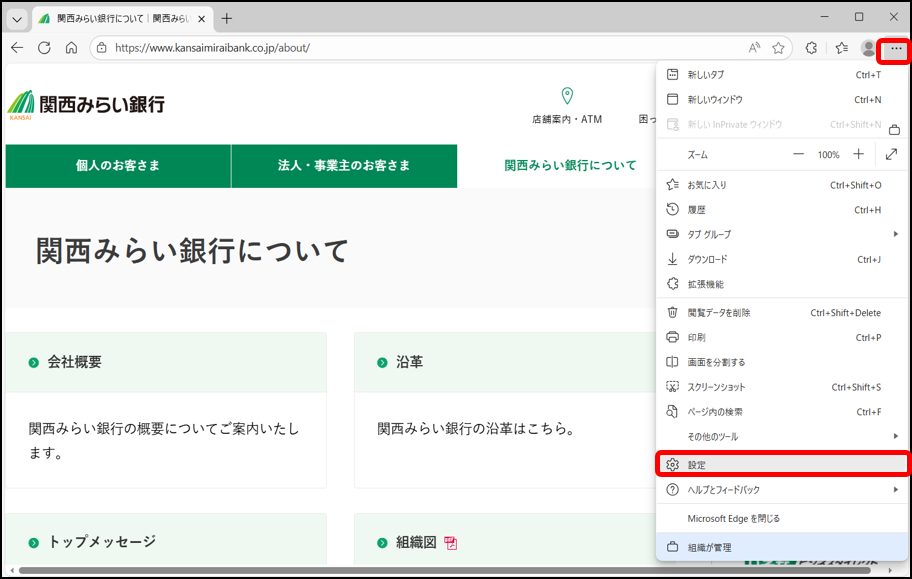Click the browser refresh icon

coord(44,48)
